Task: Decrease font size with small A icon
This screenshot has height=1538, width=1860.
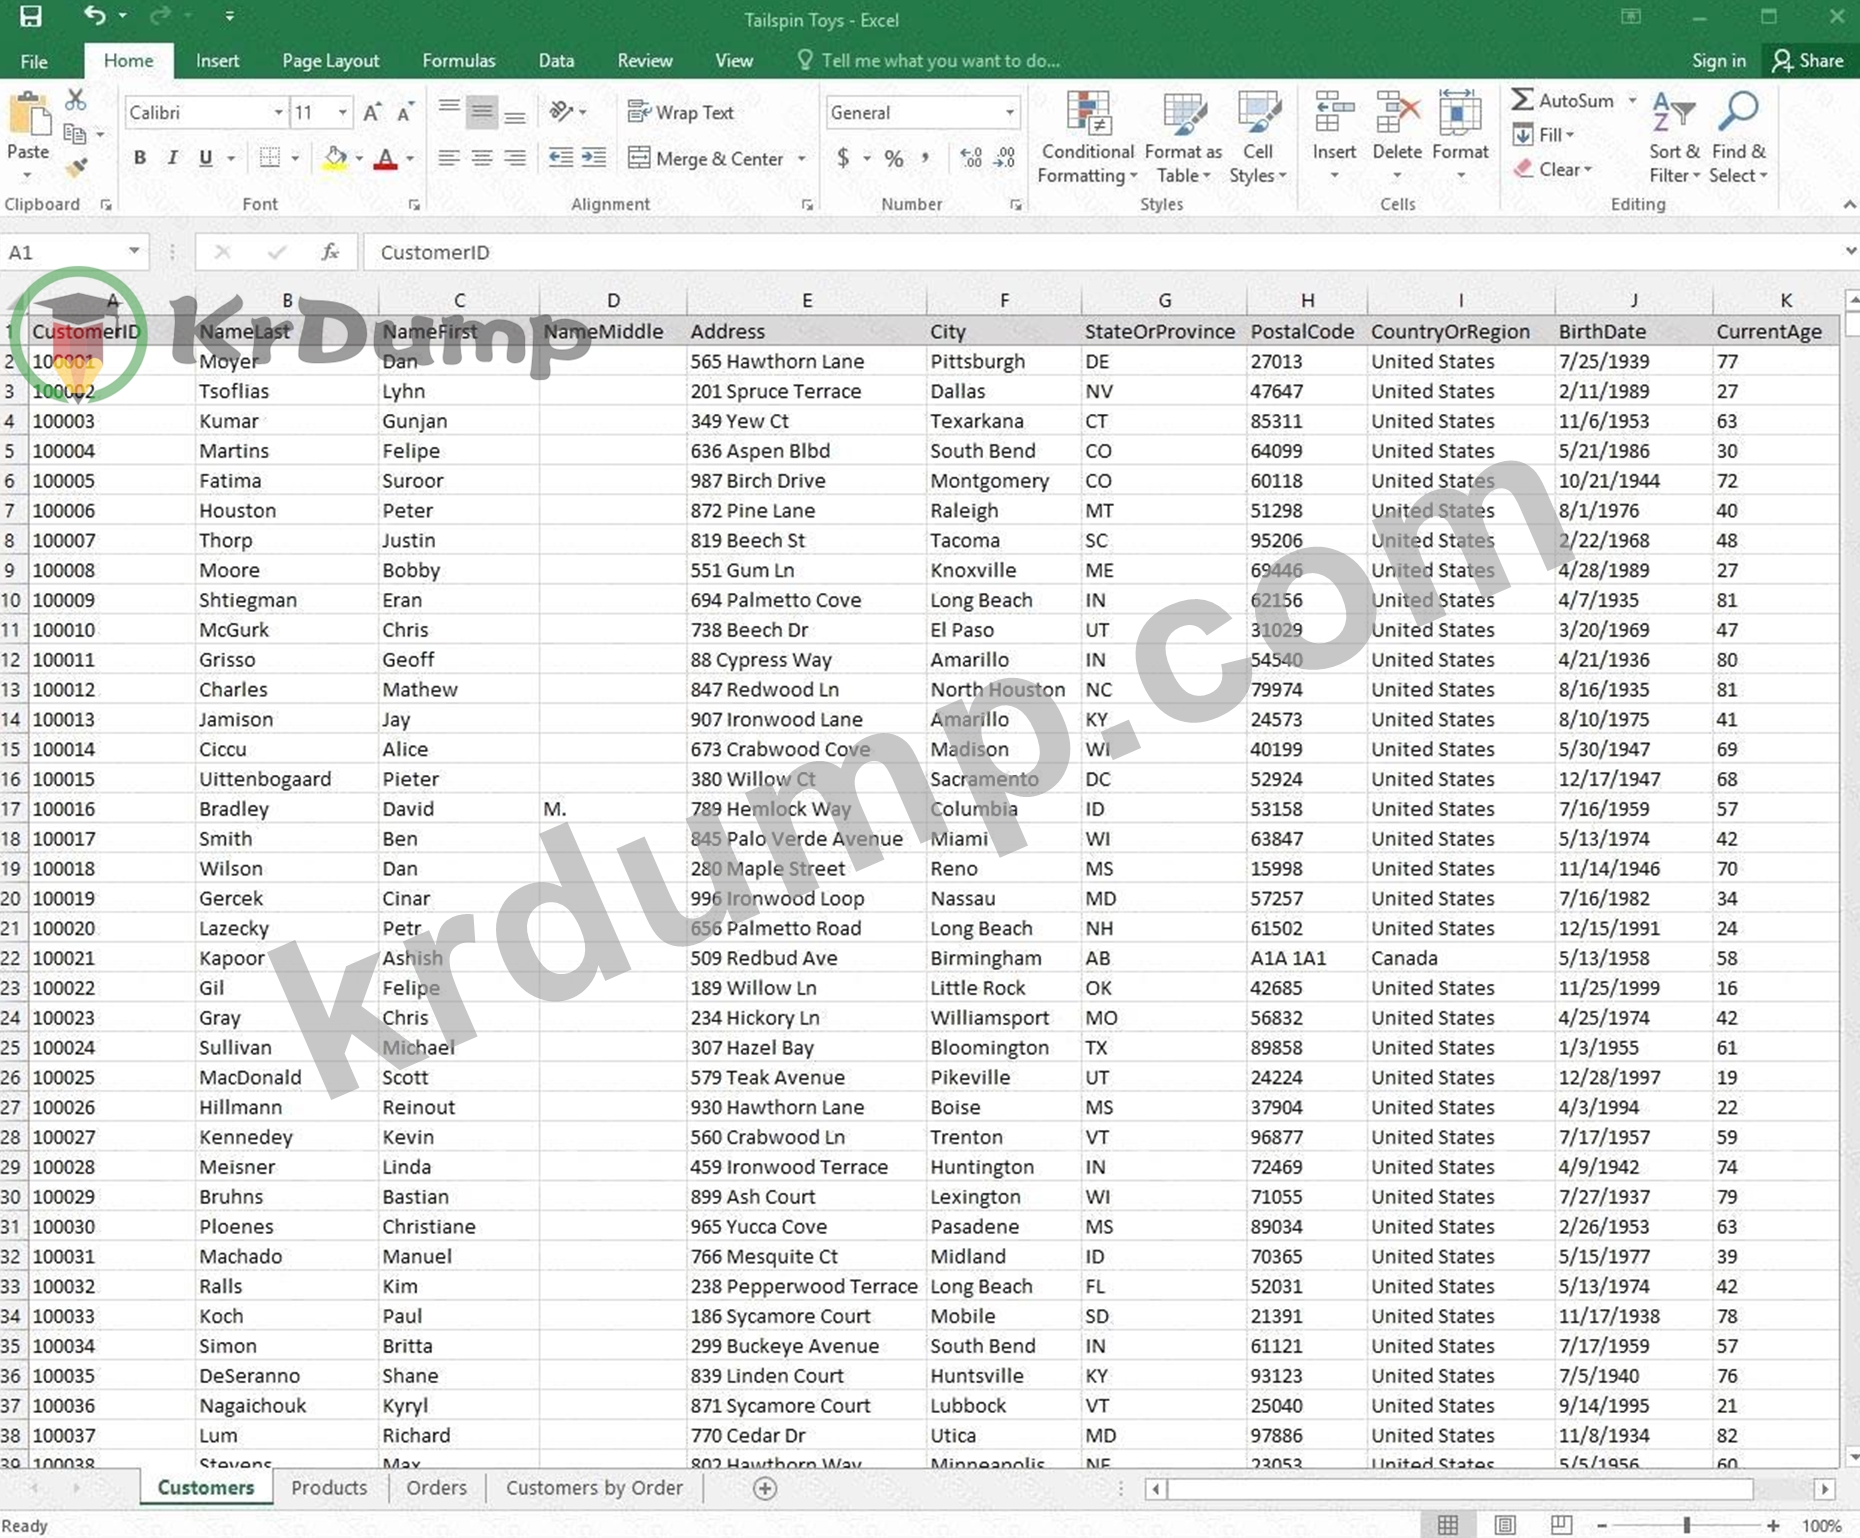Action: (405, 113)
